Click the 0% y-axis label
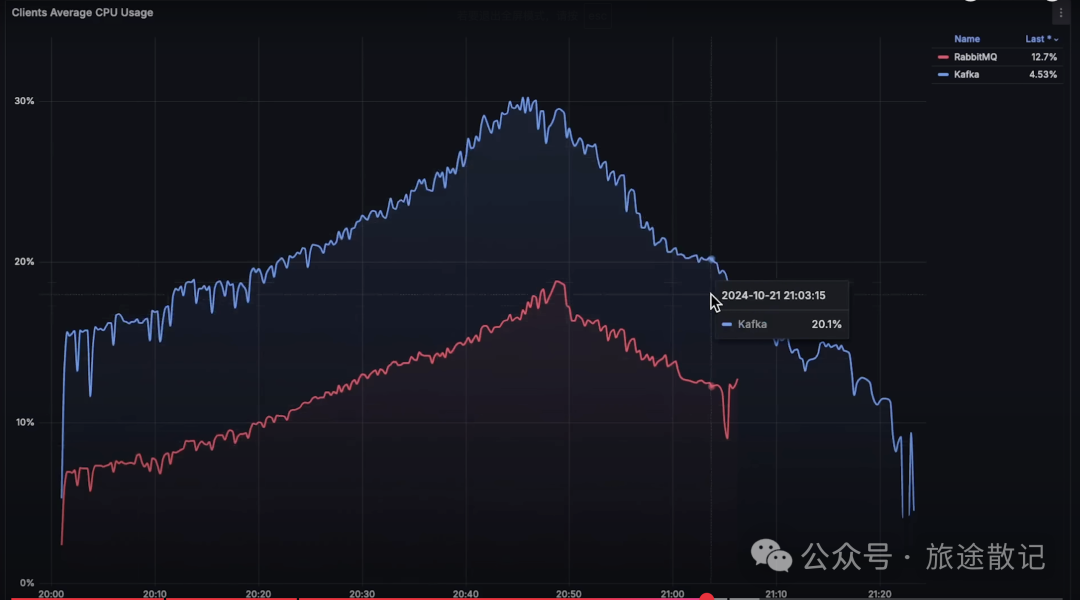This screenshot has width=1080, height=600. 26,583
